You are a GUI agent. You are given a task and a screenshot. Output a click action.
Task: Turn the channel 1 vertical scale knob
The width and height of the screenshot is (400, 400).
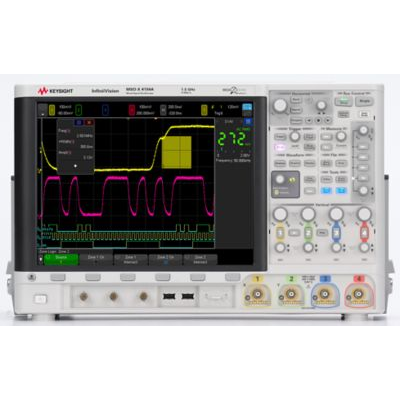(280, 214)
